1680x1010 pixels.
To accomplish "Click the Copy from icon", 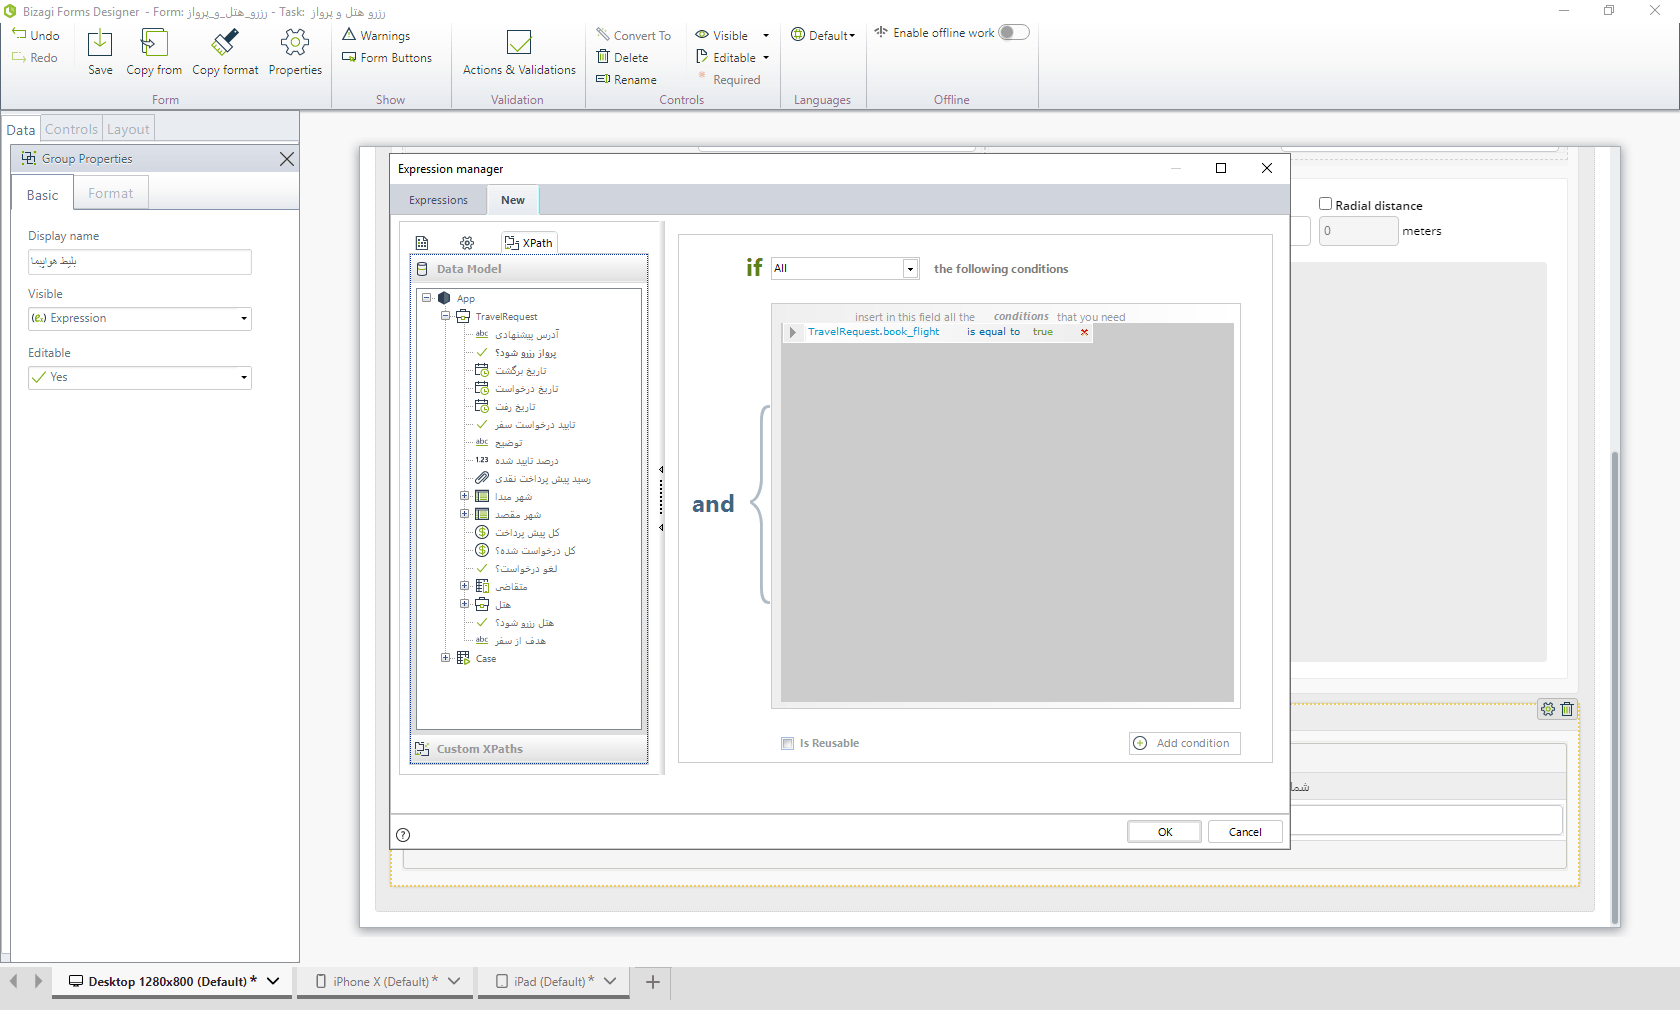I will click(154, 43).
